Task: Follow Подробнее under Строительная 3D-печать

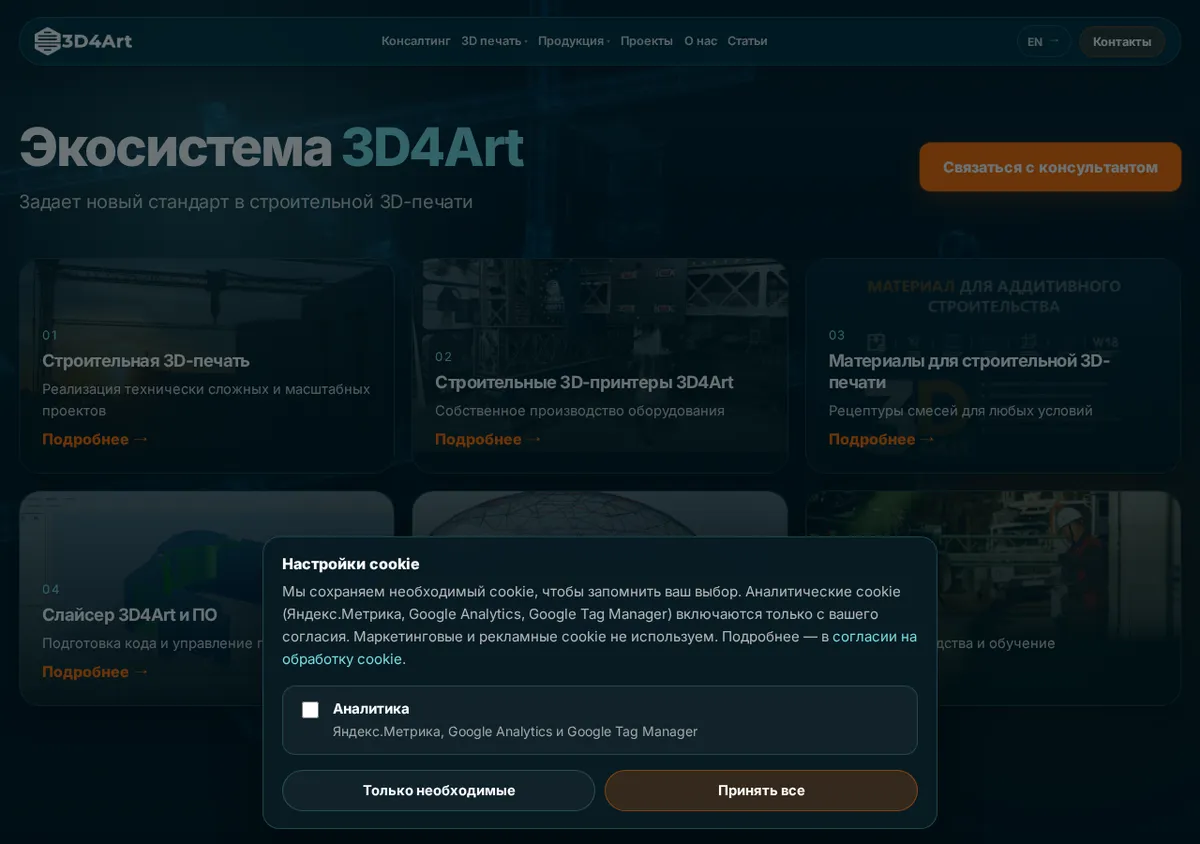Action: click(x=95, y=439)
